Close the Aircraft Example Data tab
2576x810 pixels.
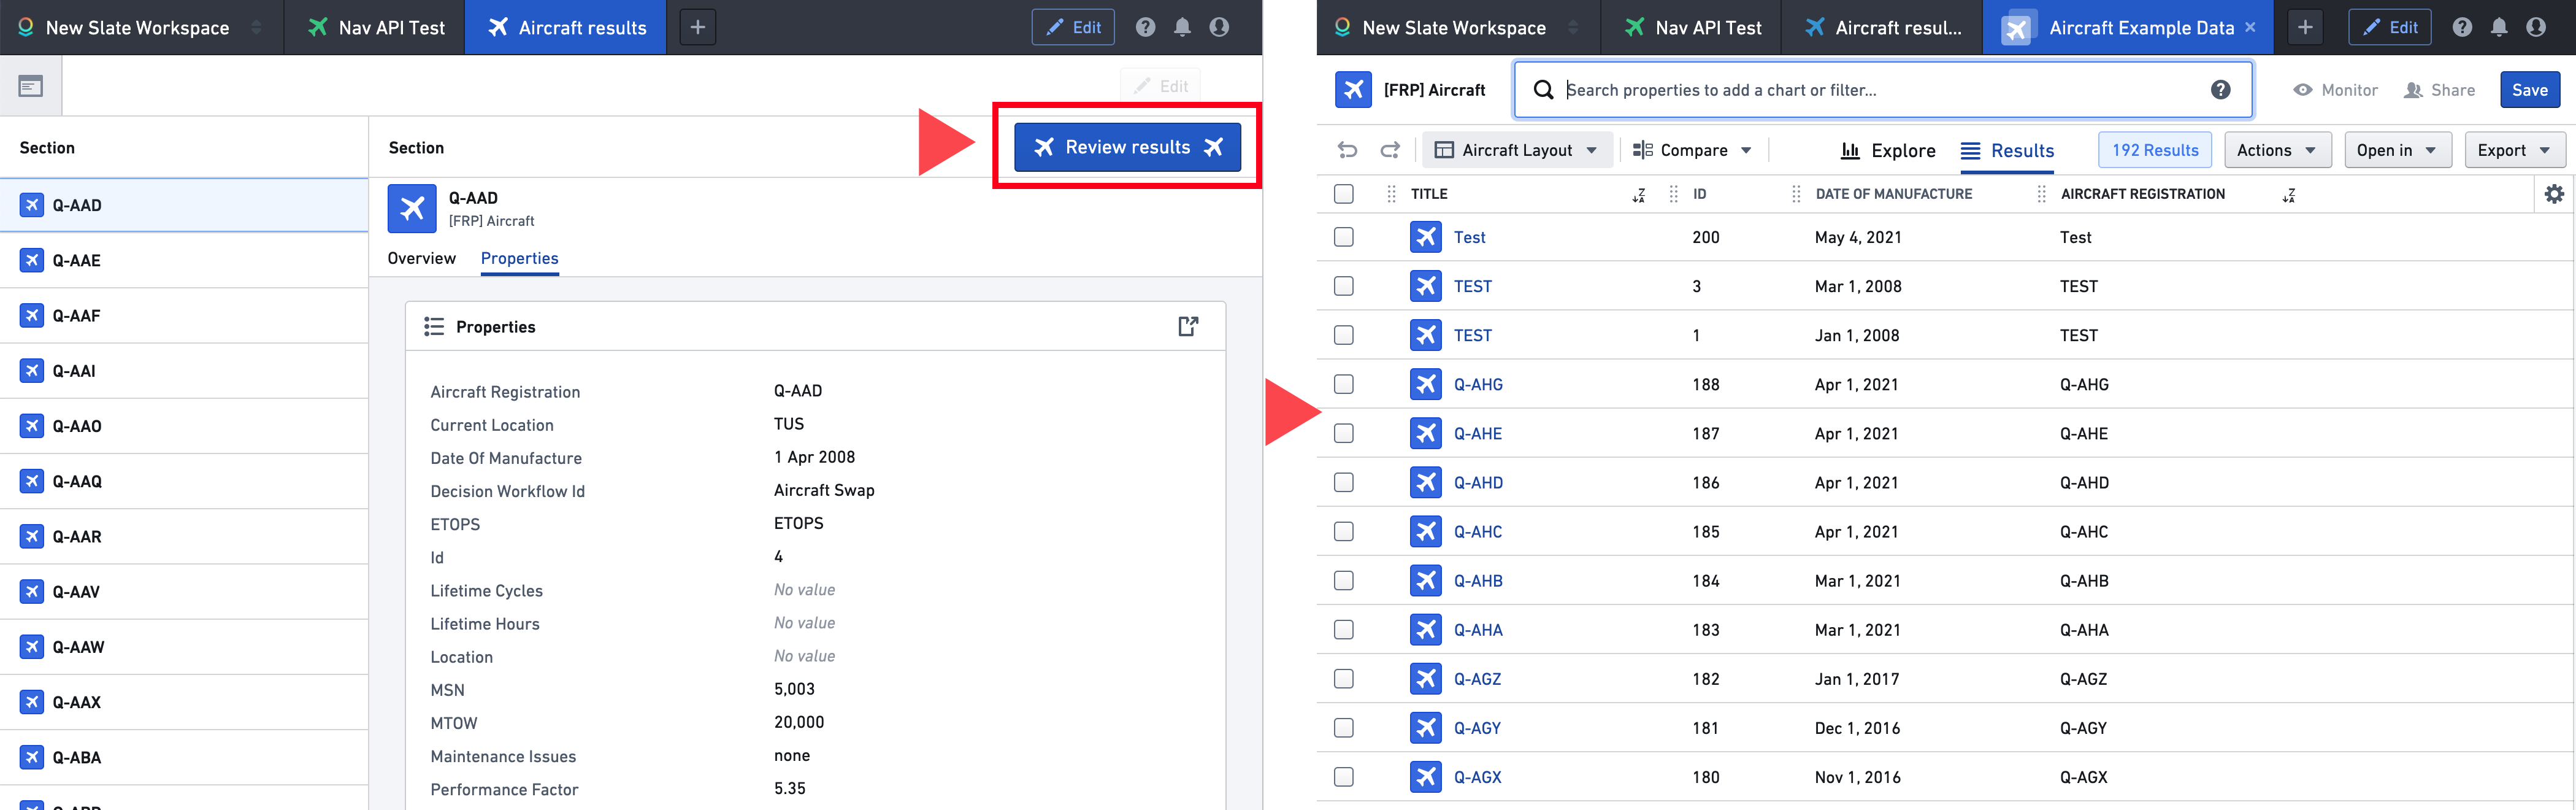click(2250, 27)
